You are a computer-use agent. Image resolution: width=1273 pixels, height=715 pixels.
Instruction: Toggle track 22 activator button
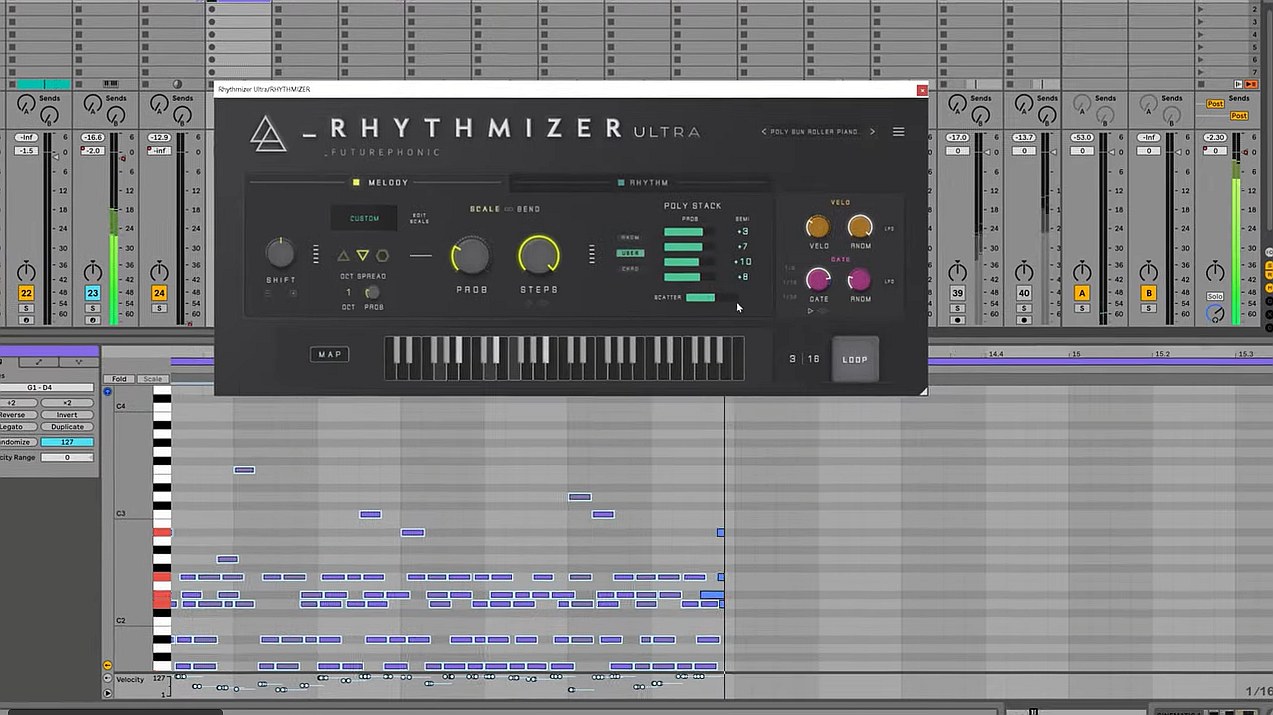coord(26,293)
